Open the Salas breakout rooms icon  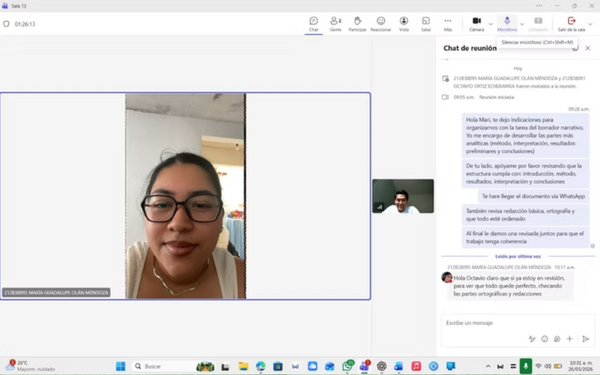click(426, 24)
